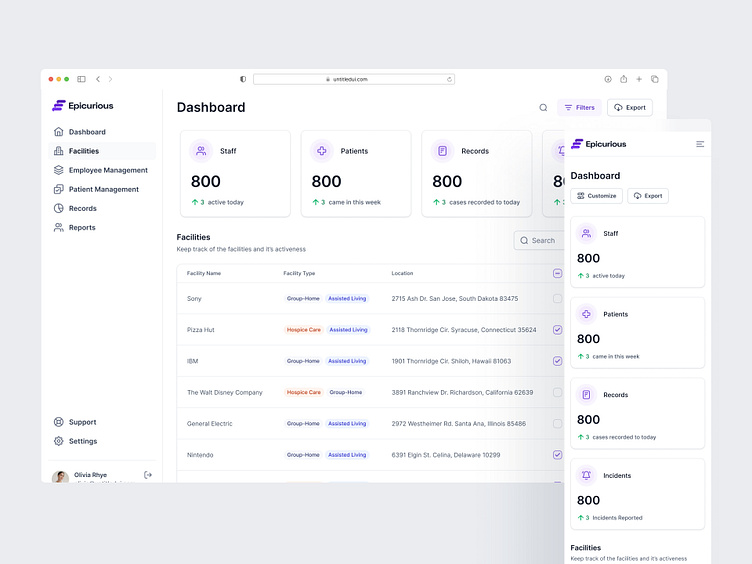Click the Nintendo facility name

[200, 455]
